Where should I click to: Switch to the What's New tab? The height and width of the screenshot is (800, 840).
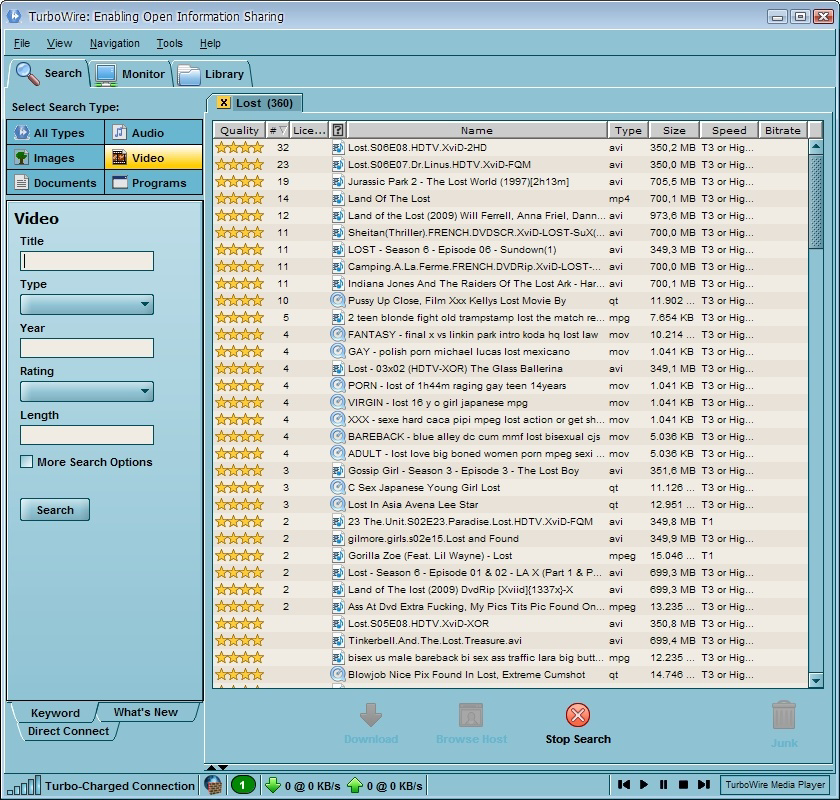pos(146,712)
